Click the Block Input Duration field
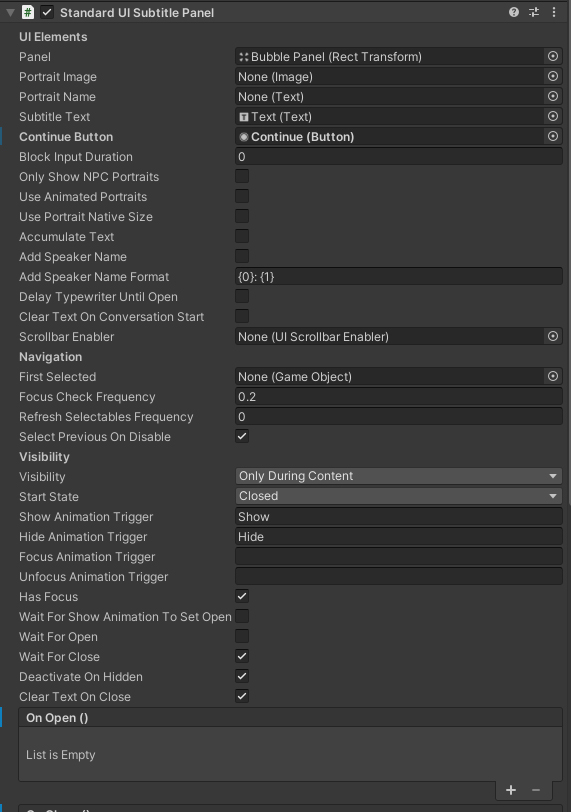Screen dimensions: 571x812 (399, 156)
